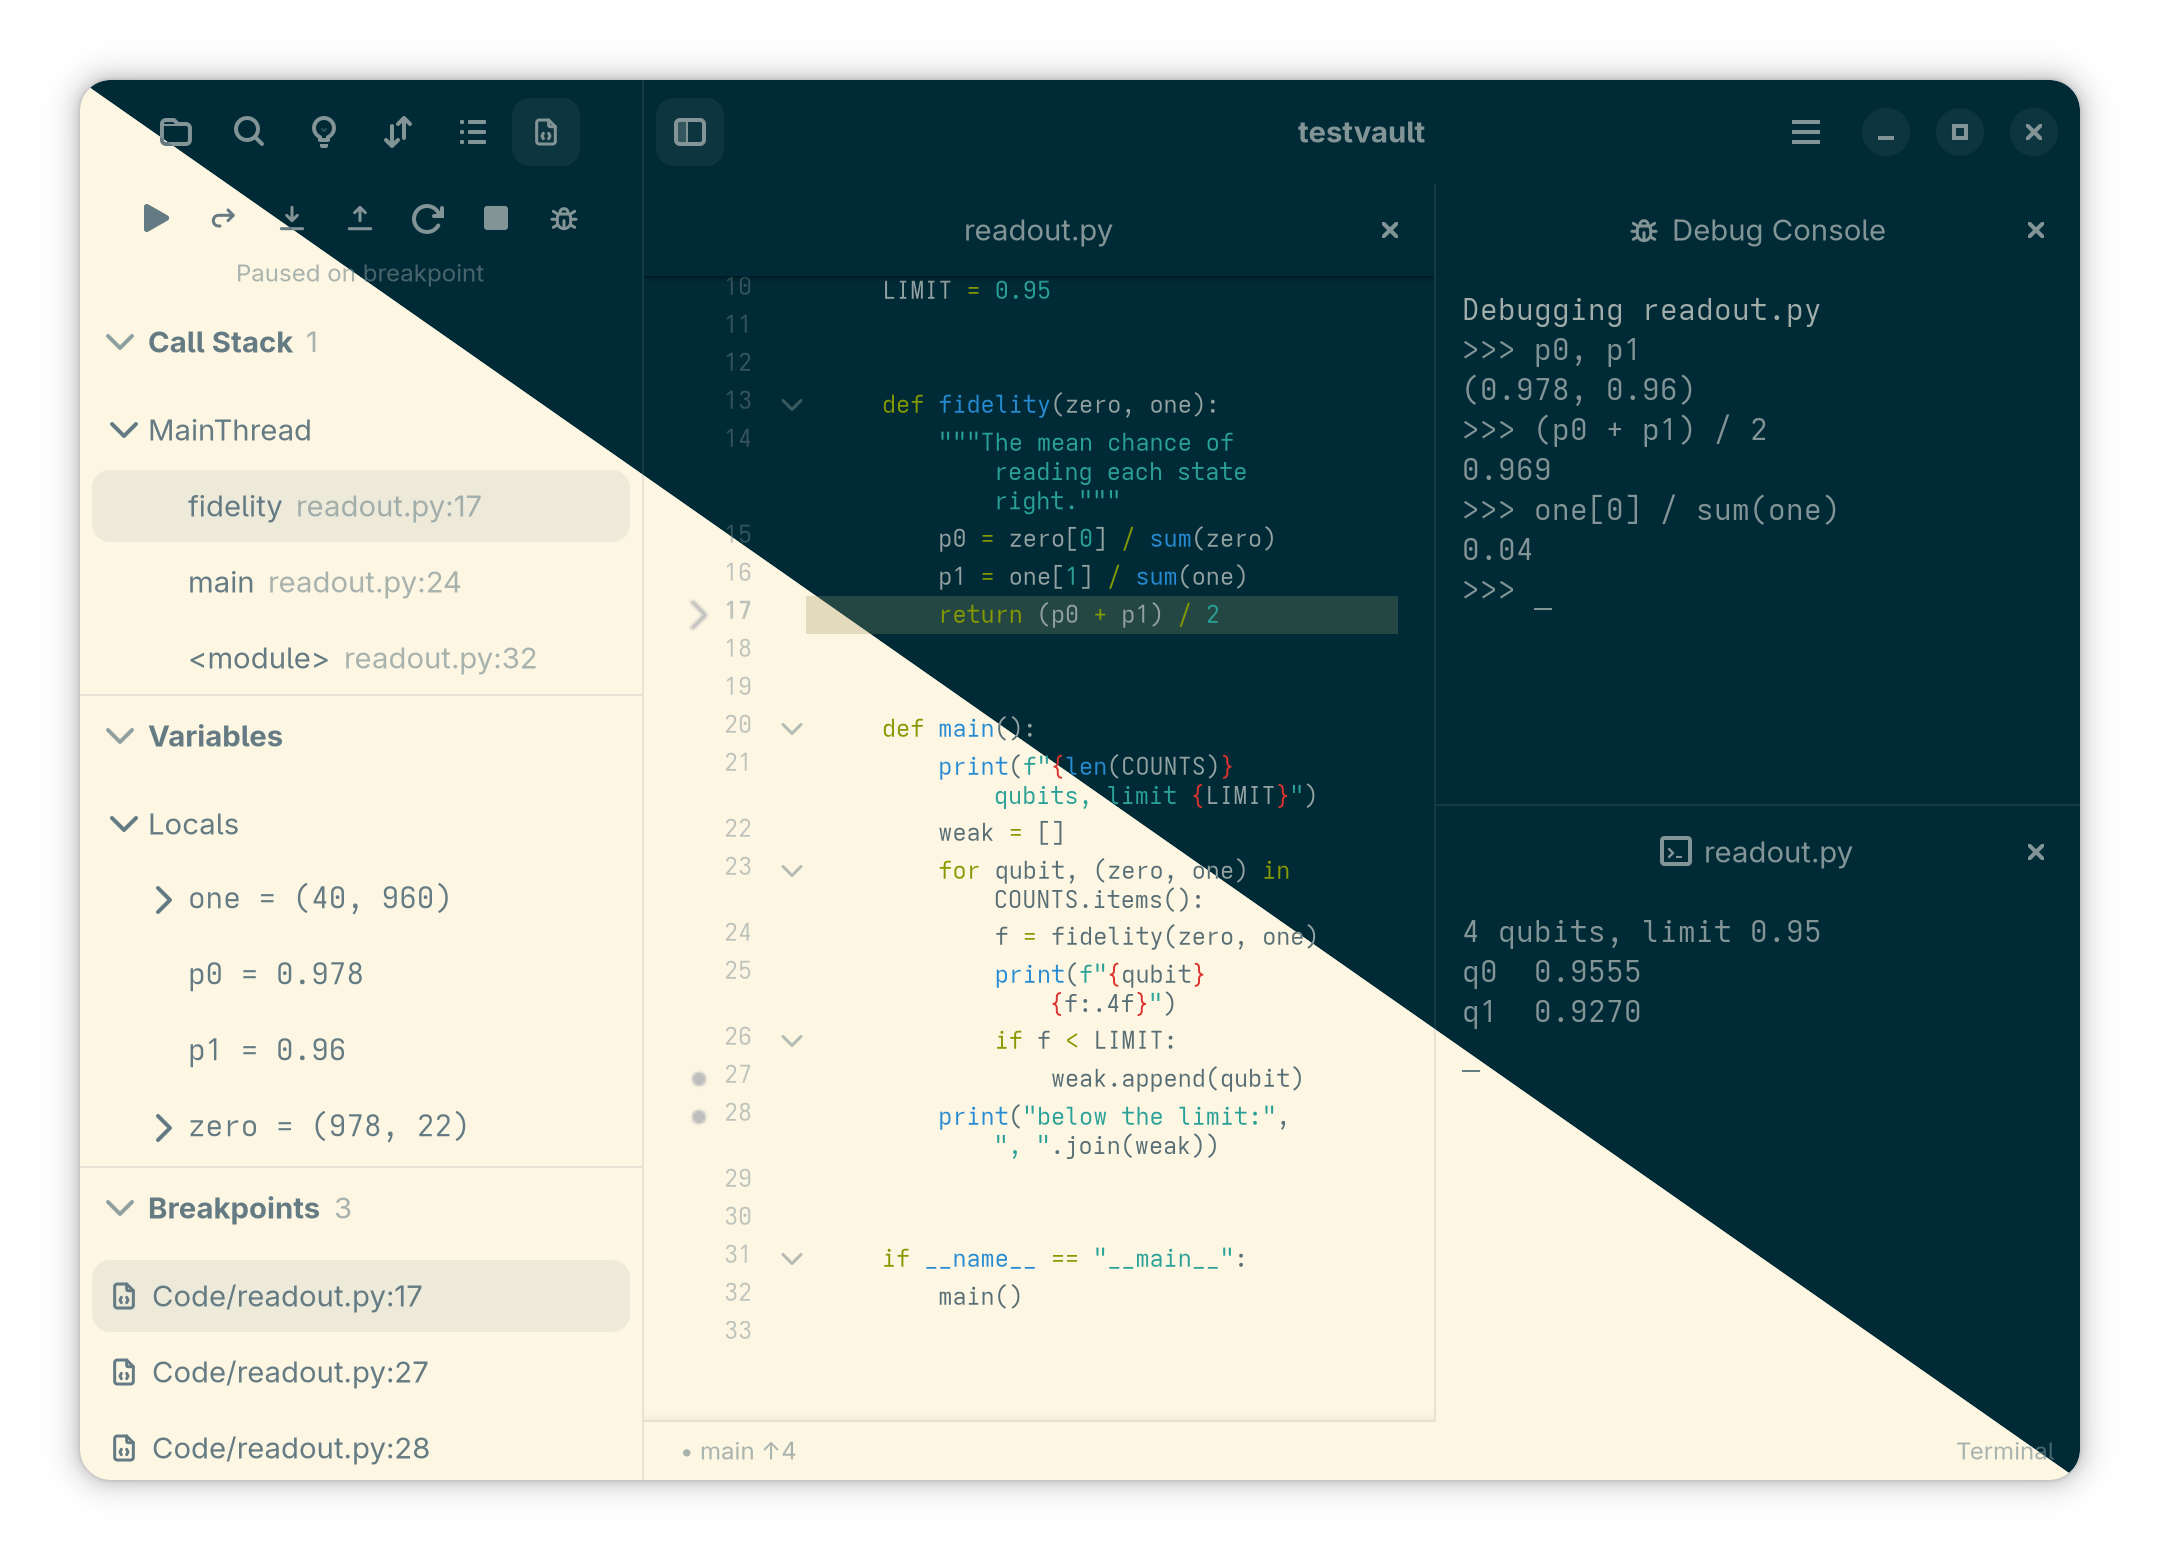Open the source control arrows icon
2160x1560 pixels.
[398, 132]
